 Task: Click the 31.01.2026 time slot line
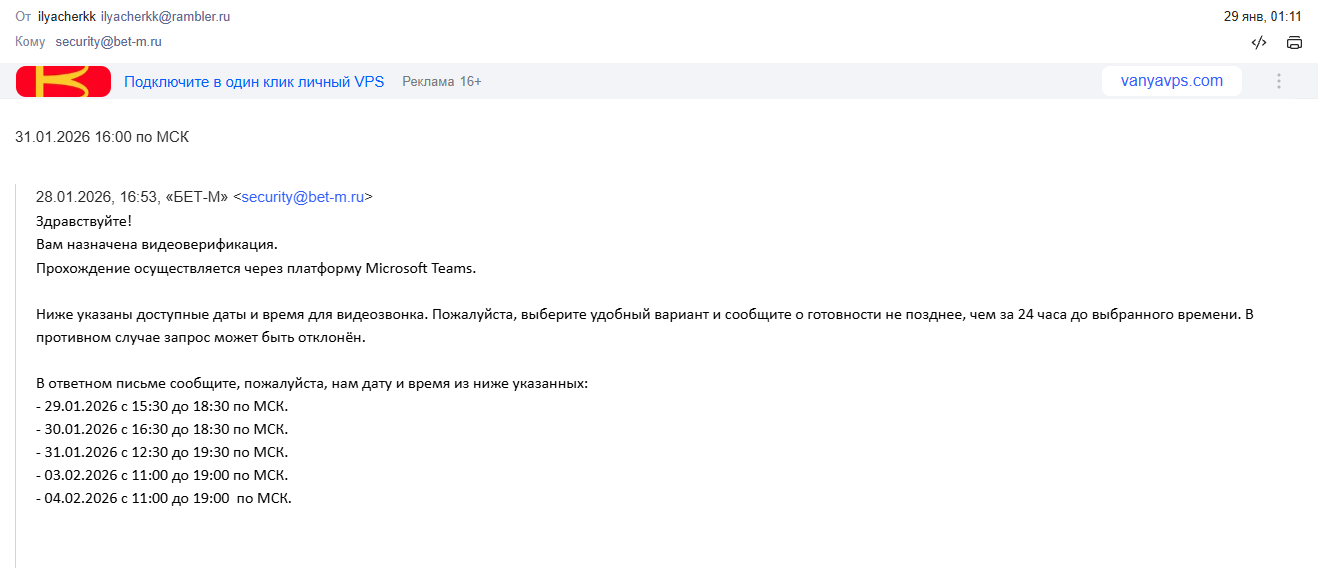click(162, 452)
